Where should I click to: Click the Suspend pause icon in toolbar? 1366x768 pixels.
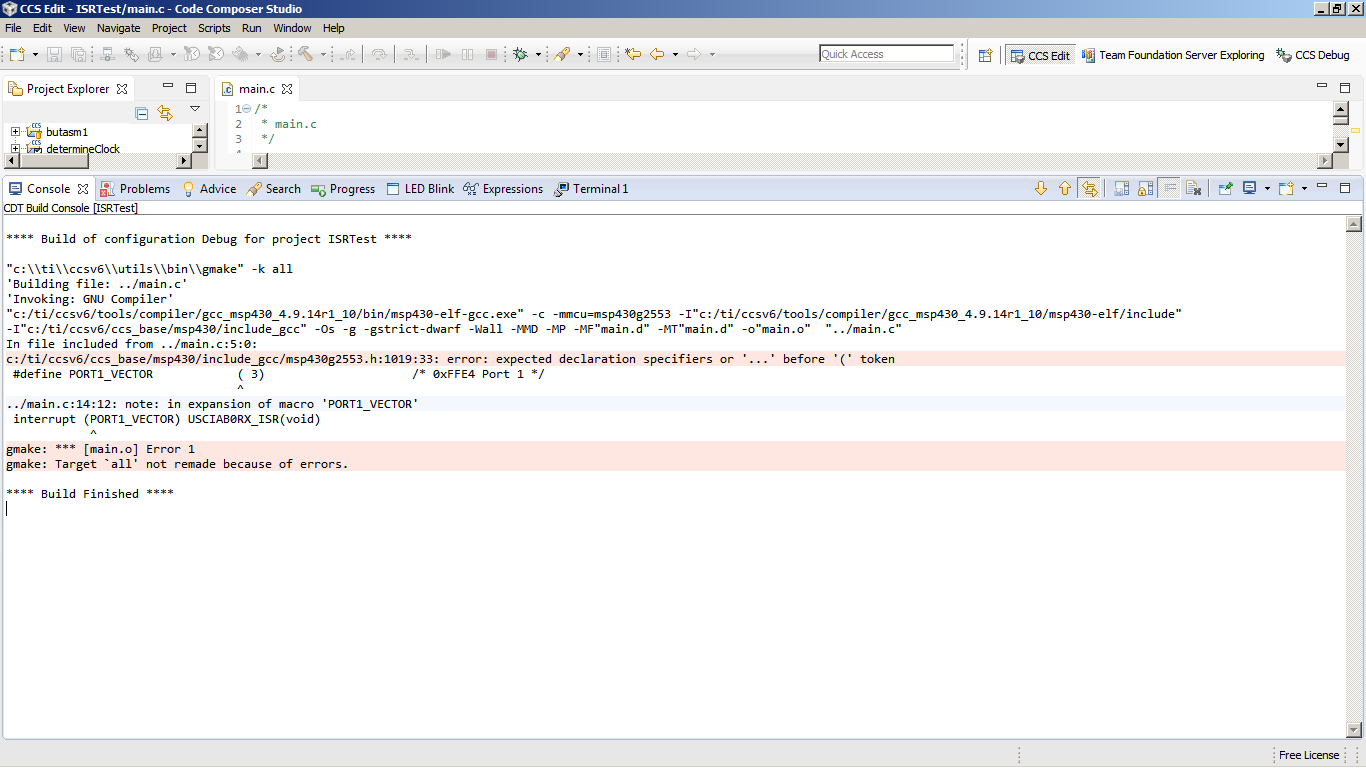point(467,54)
